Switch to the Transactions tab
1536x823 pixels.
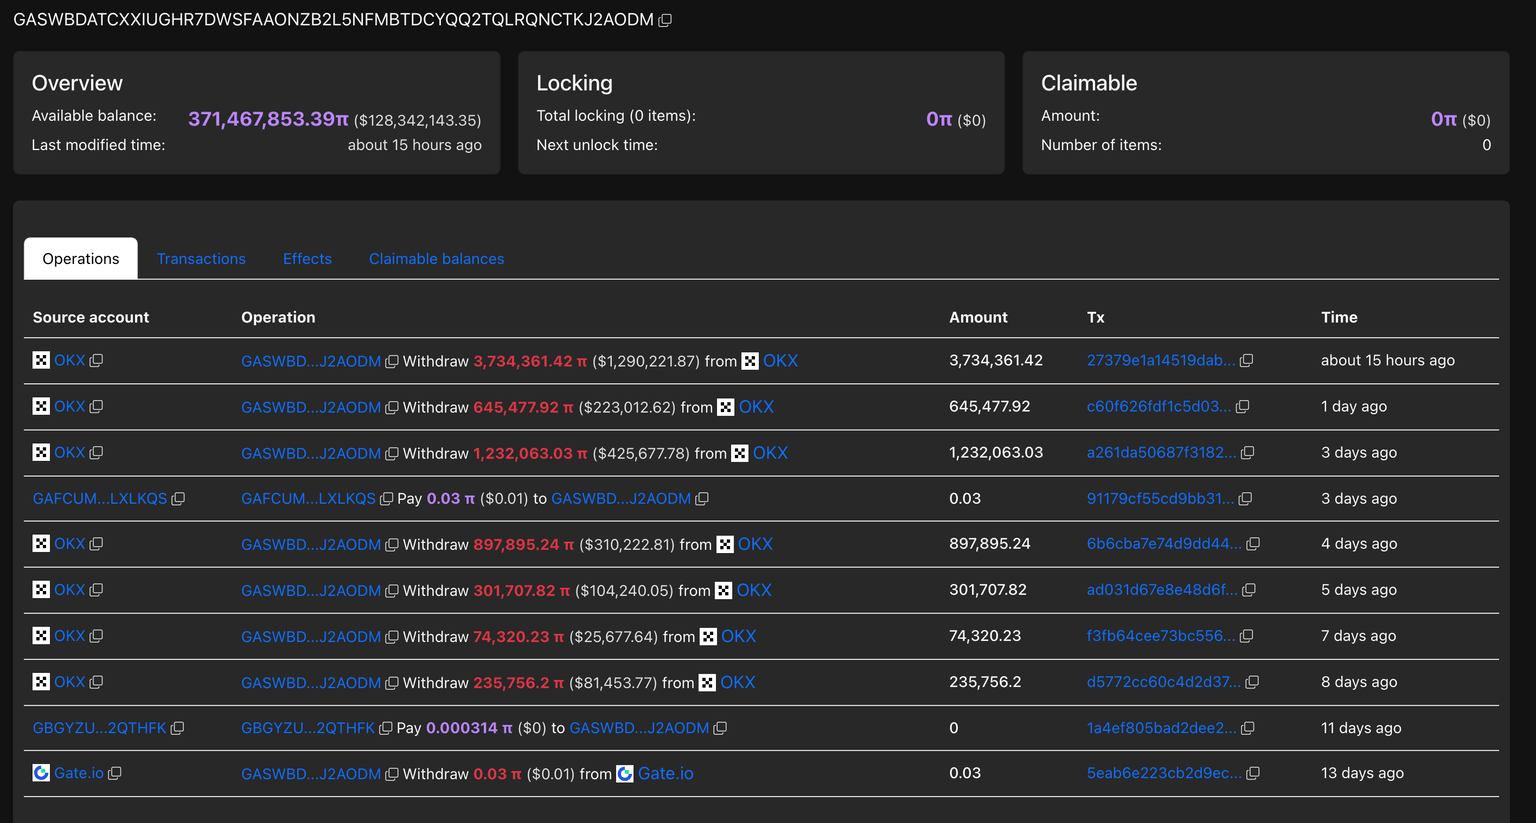point(201,259)
